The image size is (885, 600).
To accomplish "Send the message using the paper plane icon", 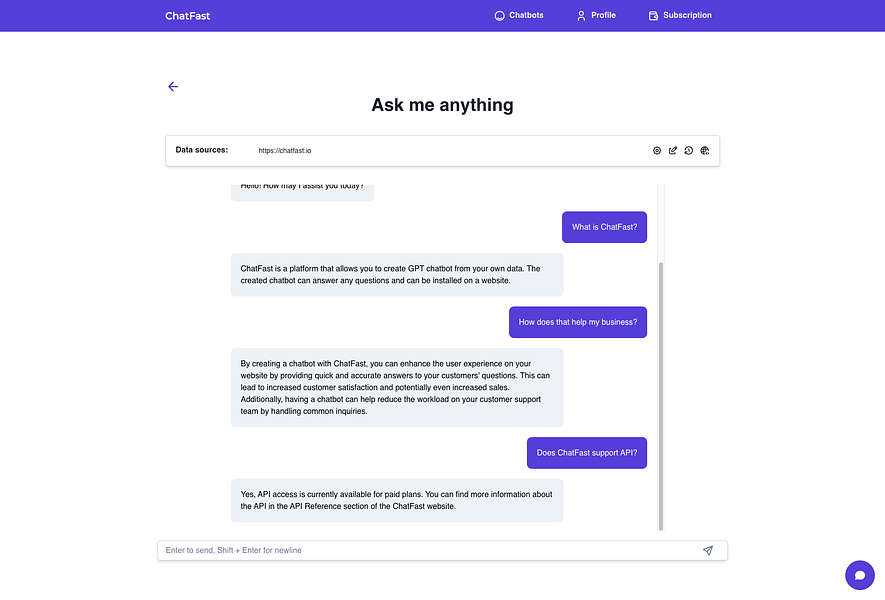I will [708, 550].
